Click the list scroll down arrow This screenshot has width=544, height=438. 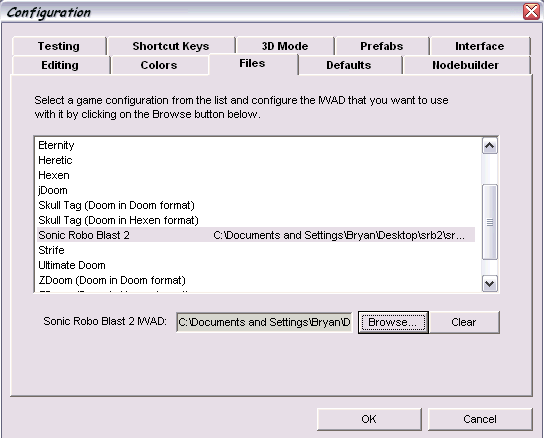(x=490, y=284)
